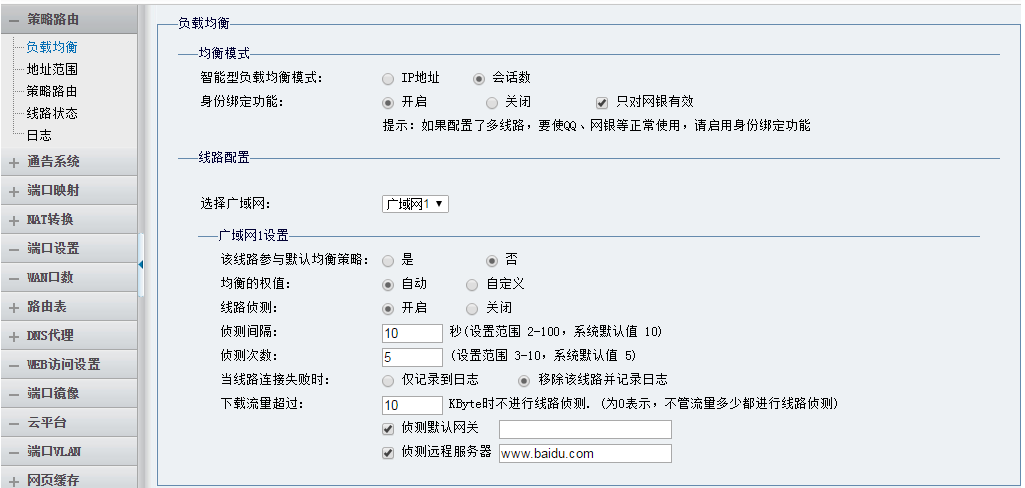Open the 端口设置 sidebar section
Screen dimensions: 1025x488
[x=69, y=248]
